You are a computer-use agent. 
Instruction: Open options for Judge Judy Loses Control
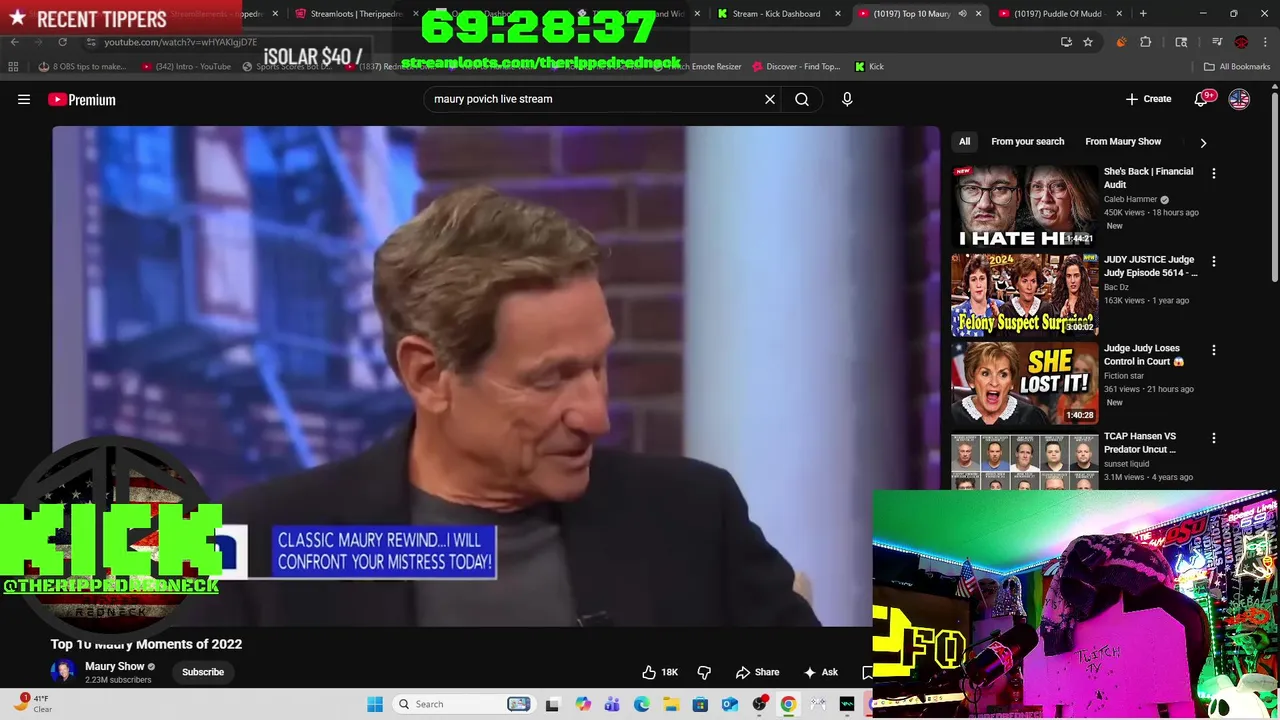[x=1213, y=350]
